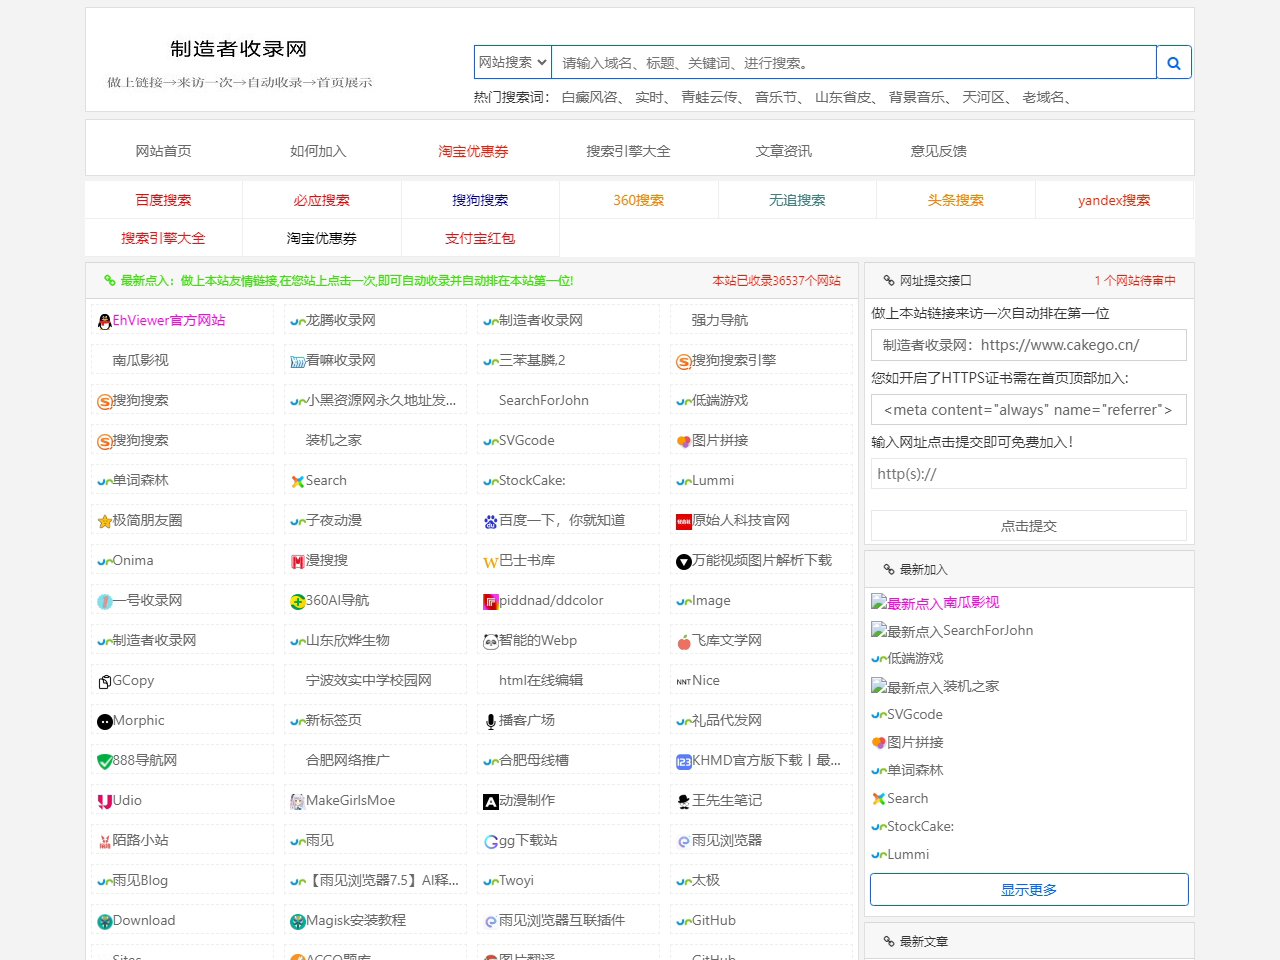
Task: Click the yellow star icon beside 极简朋友圈
Action: click(x=104, y=521)
